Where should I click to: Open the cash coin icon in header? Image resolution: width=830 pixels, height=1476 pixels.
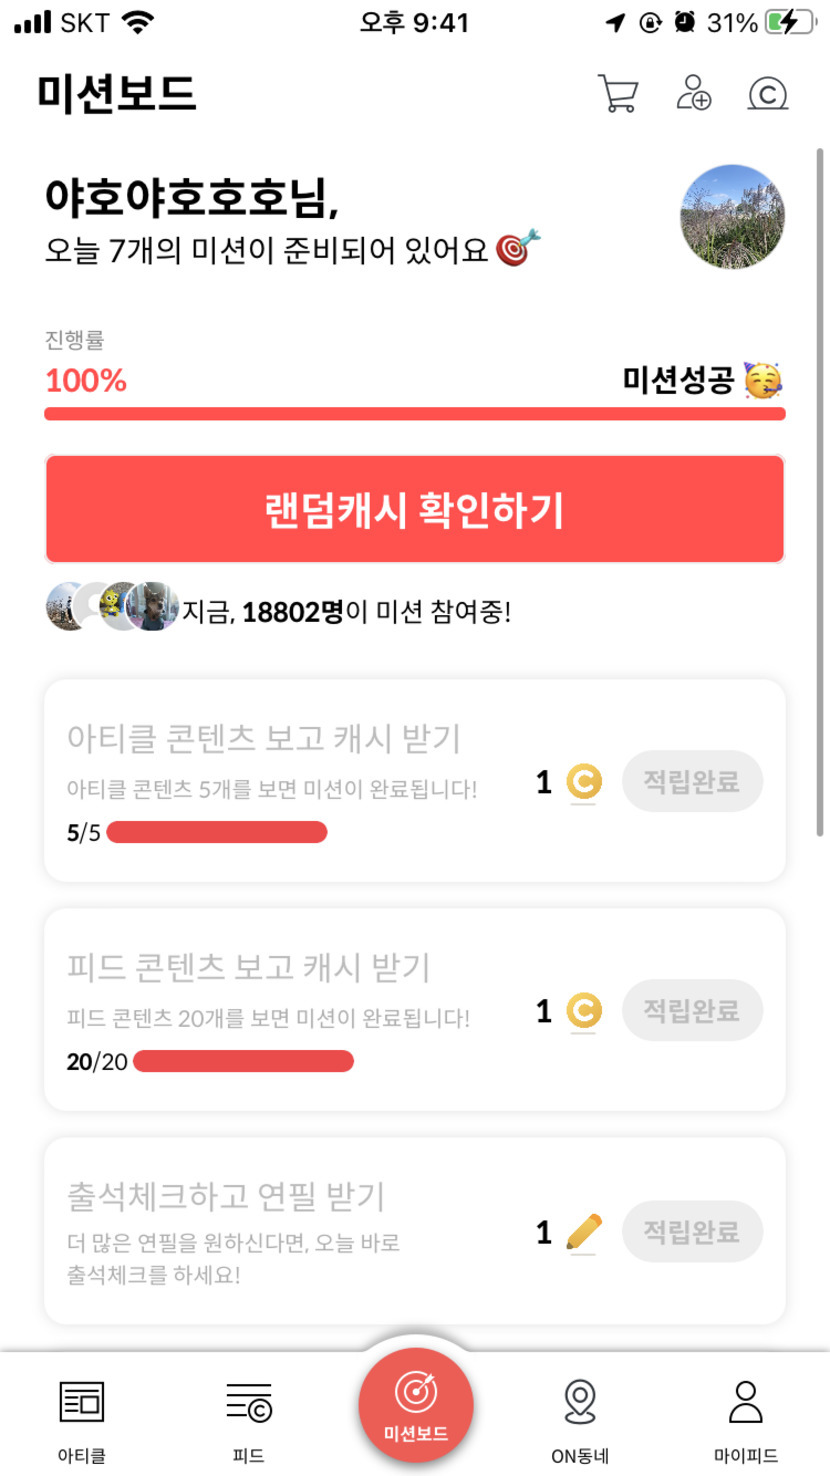[768, 94]
